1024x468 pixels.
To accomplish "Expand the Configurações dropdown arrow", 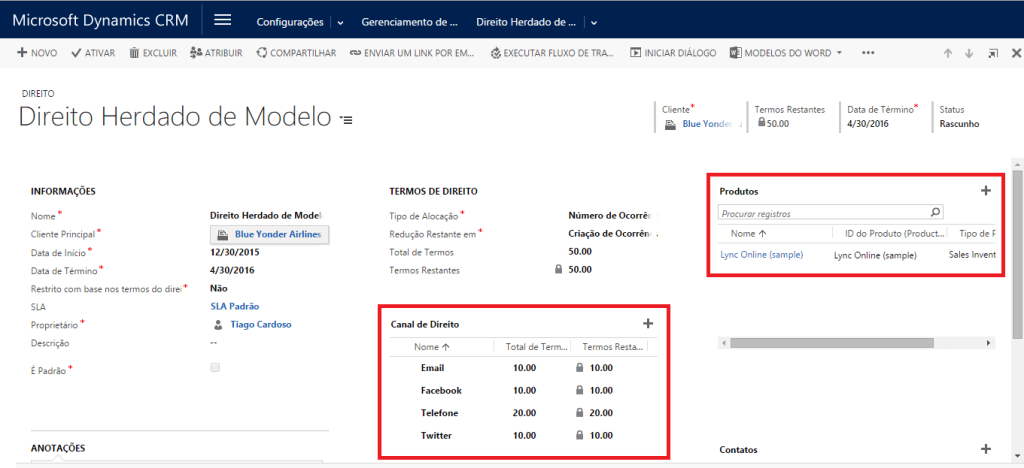I will [x=340, y=22].
